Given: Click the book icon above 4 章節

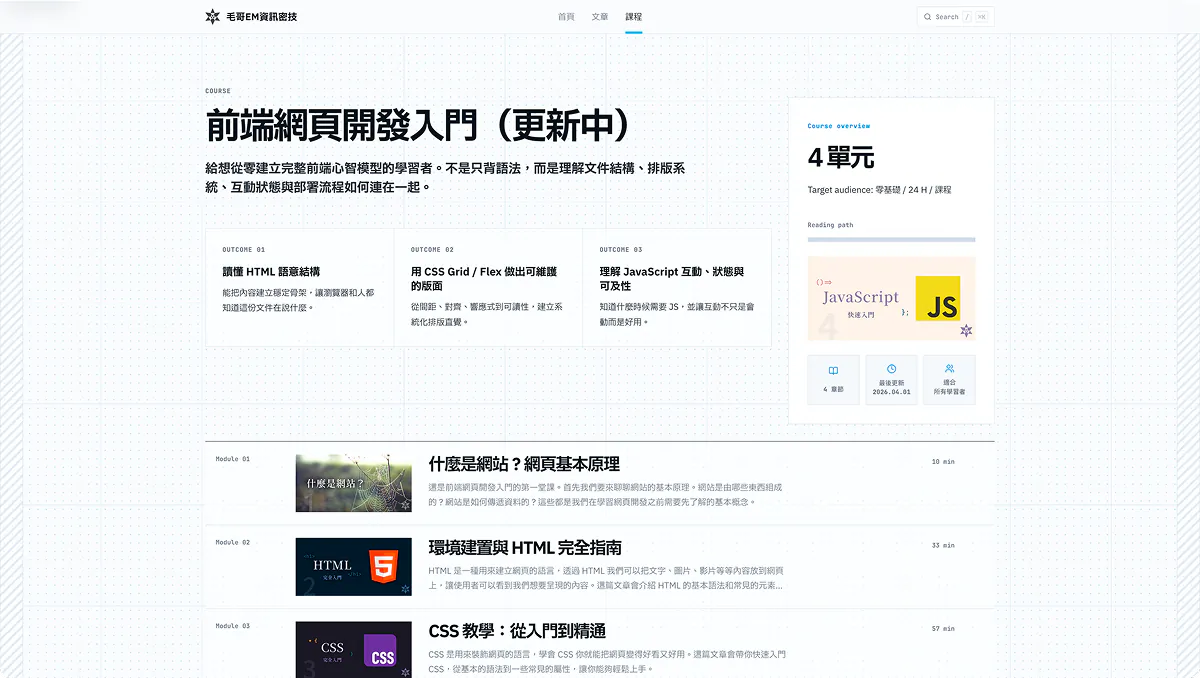Looking at the screenshot, I should pyautogui.click(x=833, y=371).
